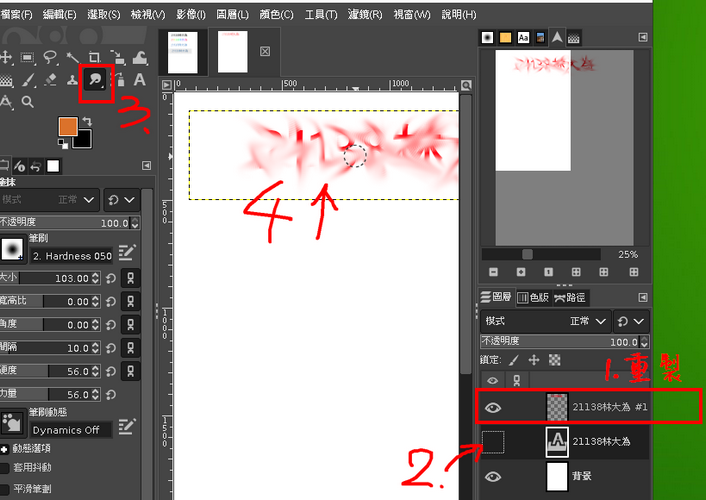Select the Smudge tool in the toolbox
The width and height of the screenshot is (706, 500).
point(97,79)
